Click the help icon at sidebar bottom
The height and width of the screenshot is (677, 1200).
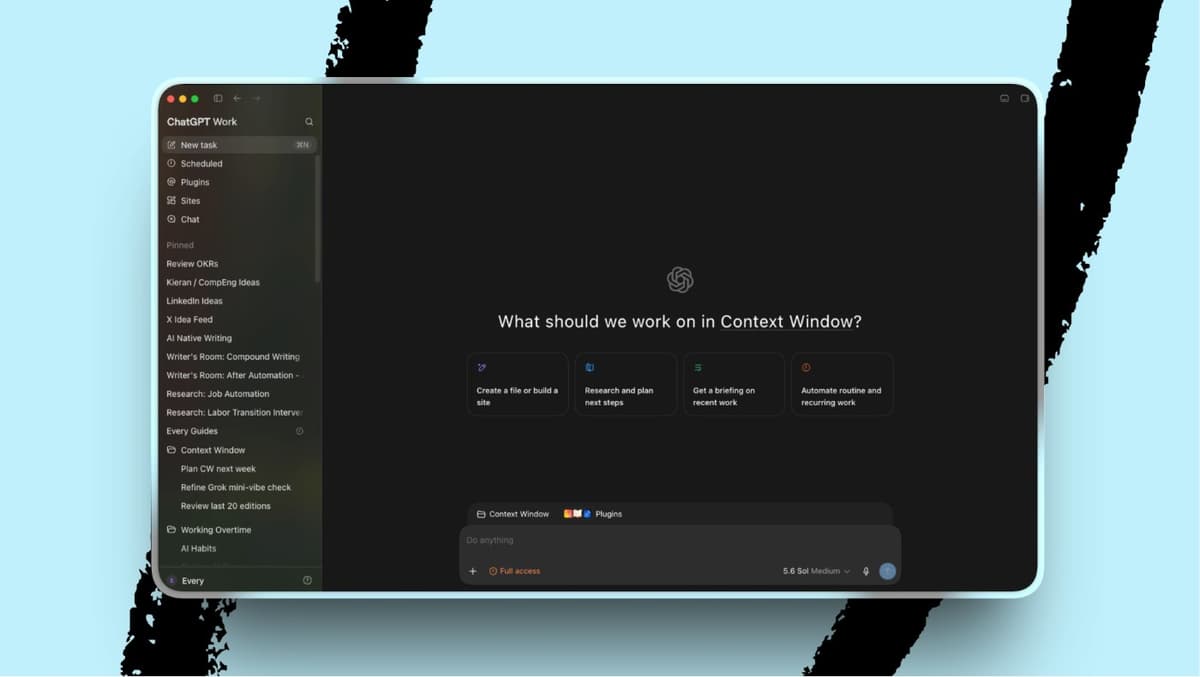[x=307, y=580]
